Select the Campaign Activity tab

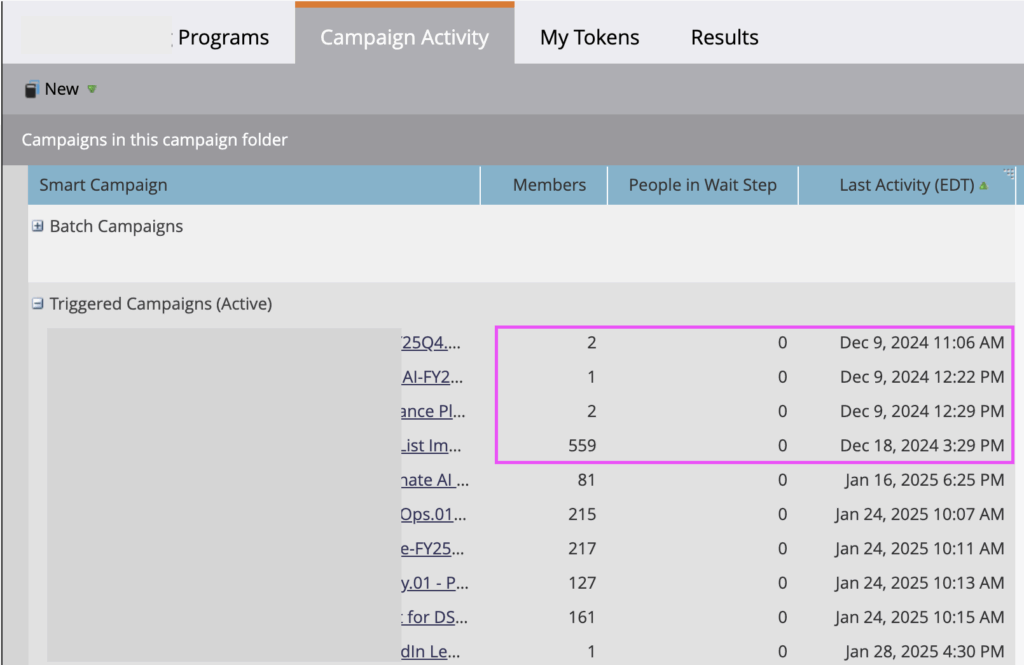coord(404,38)
